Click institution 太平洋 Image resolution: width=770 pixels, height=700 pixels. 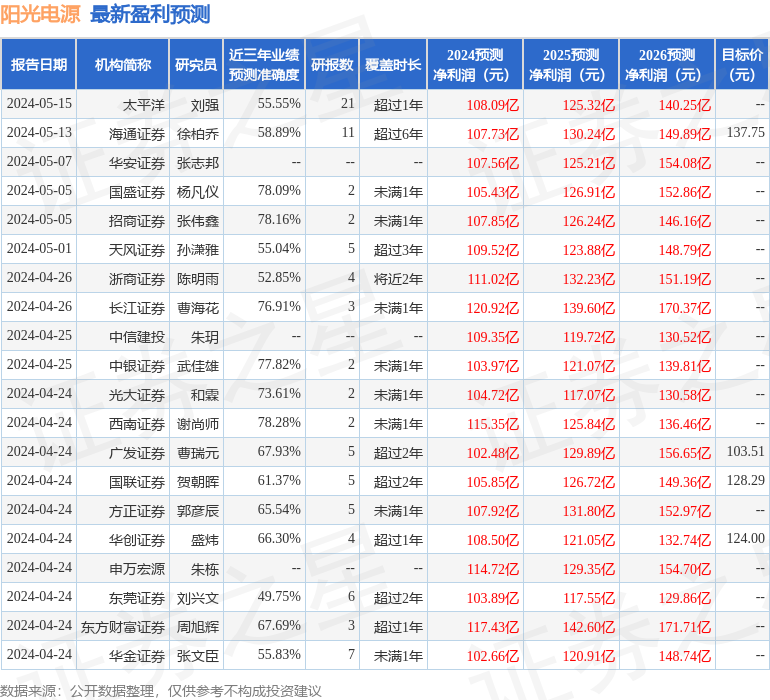click(143, 105)
